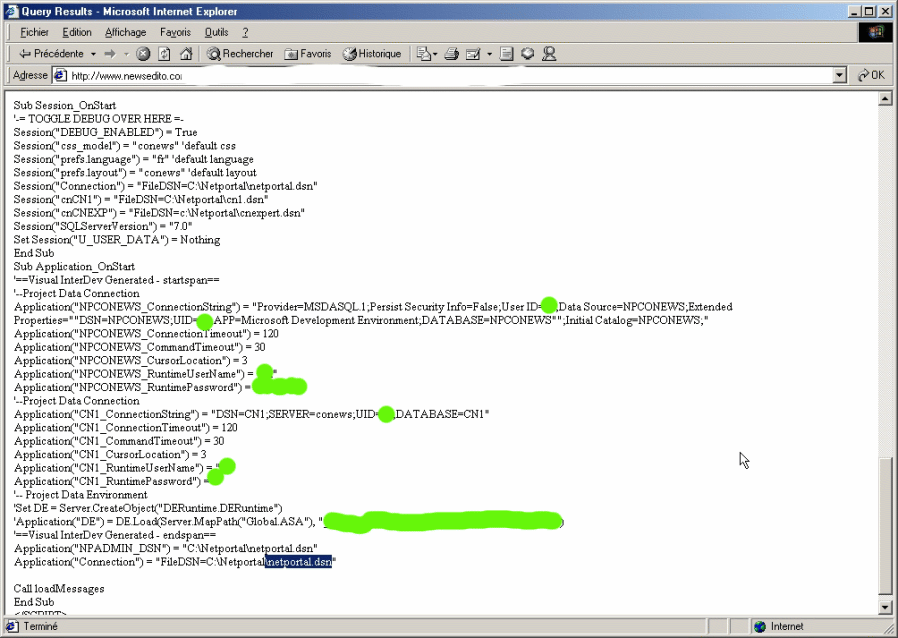The width and height of the screenshot is (898, 638).
Task: Open the Outils menu
Action: click(216, 32)
